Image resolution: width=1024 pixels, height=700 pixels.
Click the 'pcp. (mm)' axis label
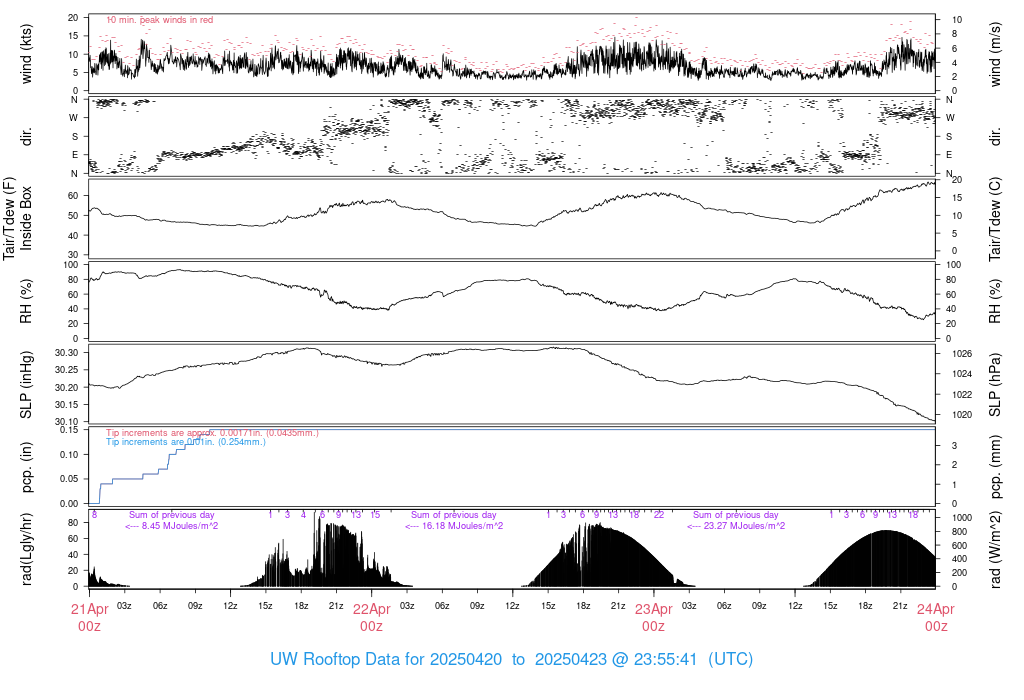[995, 467]
